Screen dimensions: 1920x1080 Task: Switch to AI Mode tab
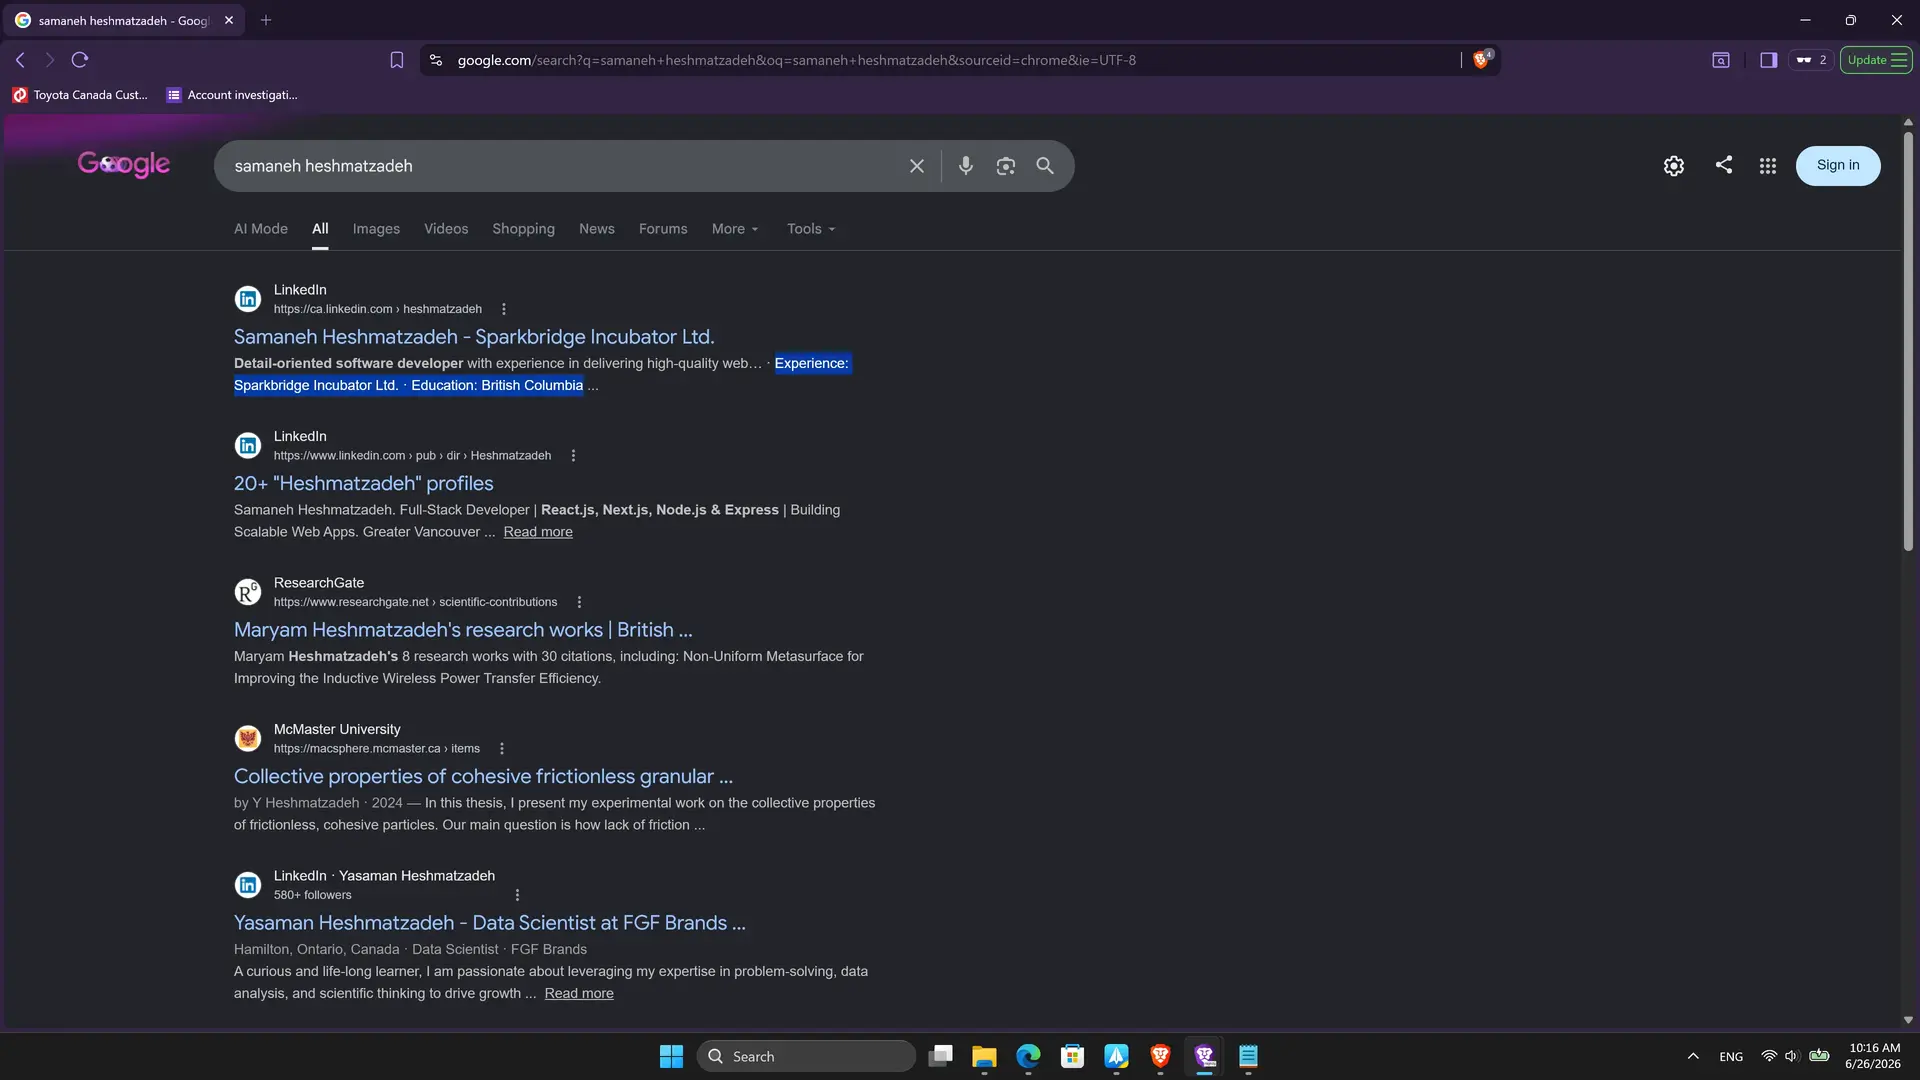[261, 229]
